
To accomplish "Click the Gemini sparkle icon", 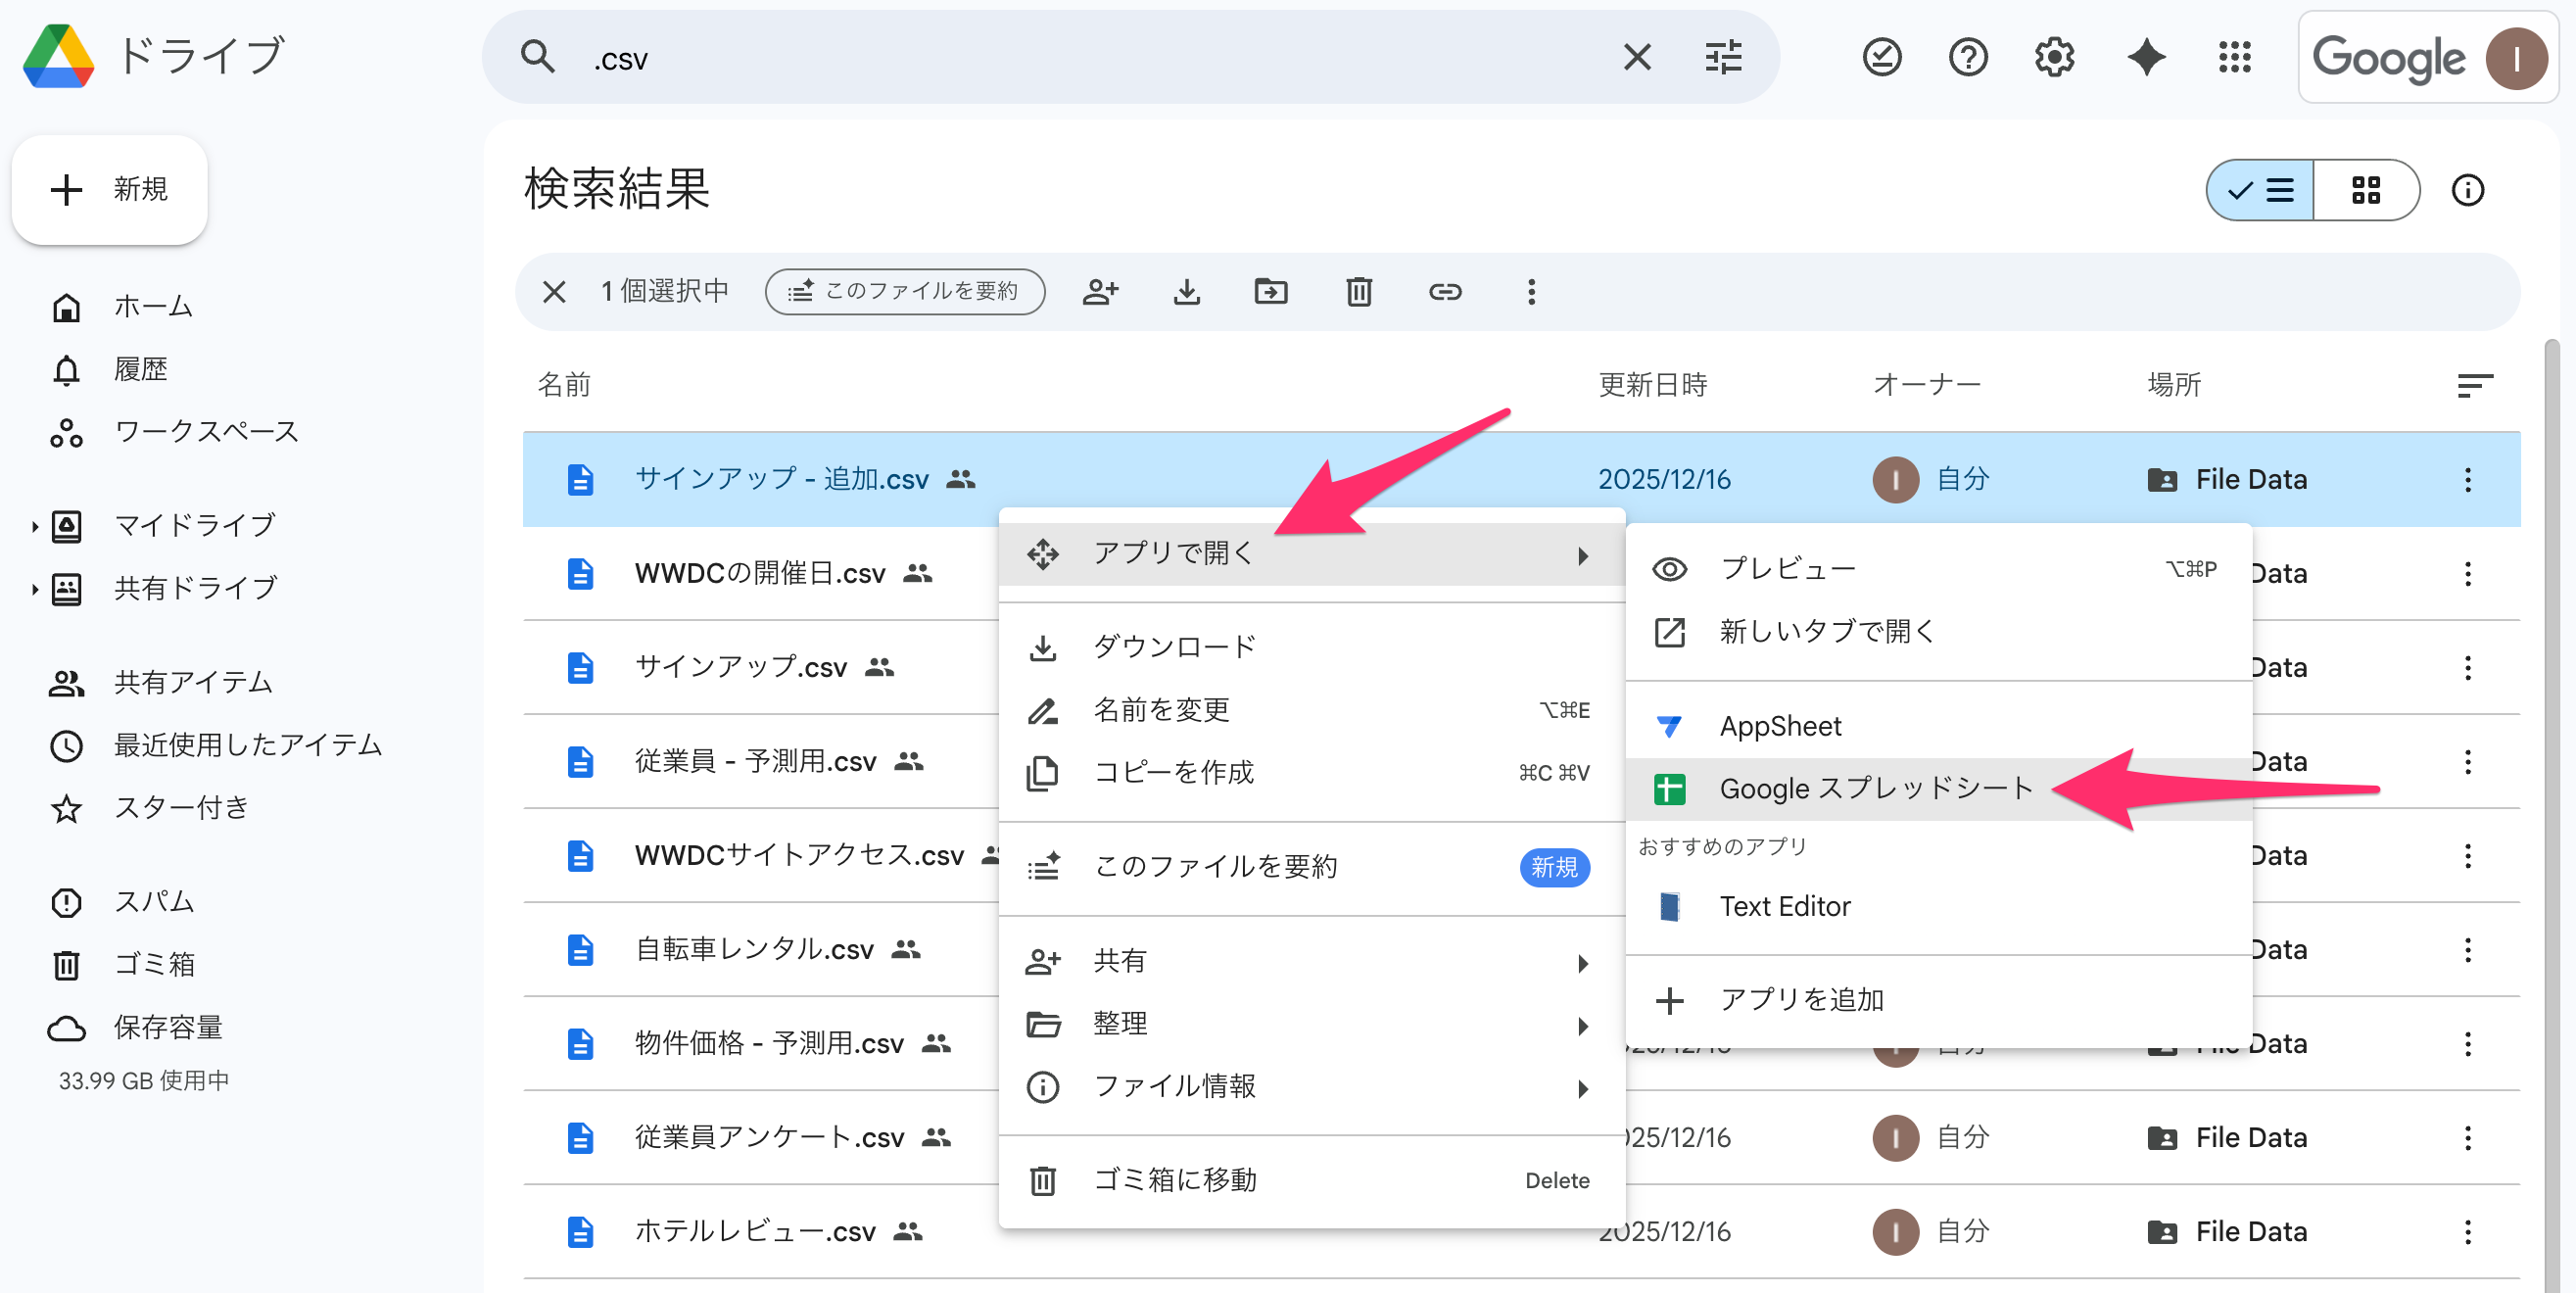I will pos(2146,57).
